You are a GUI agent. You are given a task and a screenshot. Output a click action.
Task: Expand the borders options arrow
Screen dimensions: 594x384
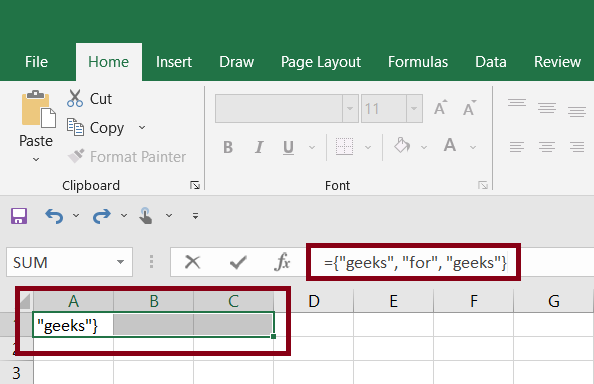(368, 147)
